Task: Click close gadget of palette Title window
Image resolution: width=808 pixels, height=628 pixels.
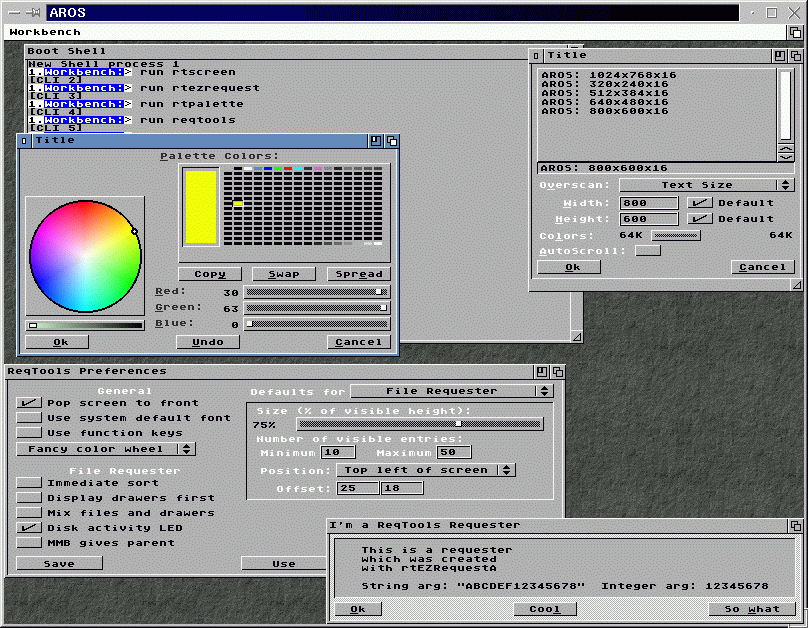Action: pos(24,141)
